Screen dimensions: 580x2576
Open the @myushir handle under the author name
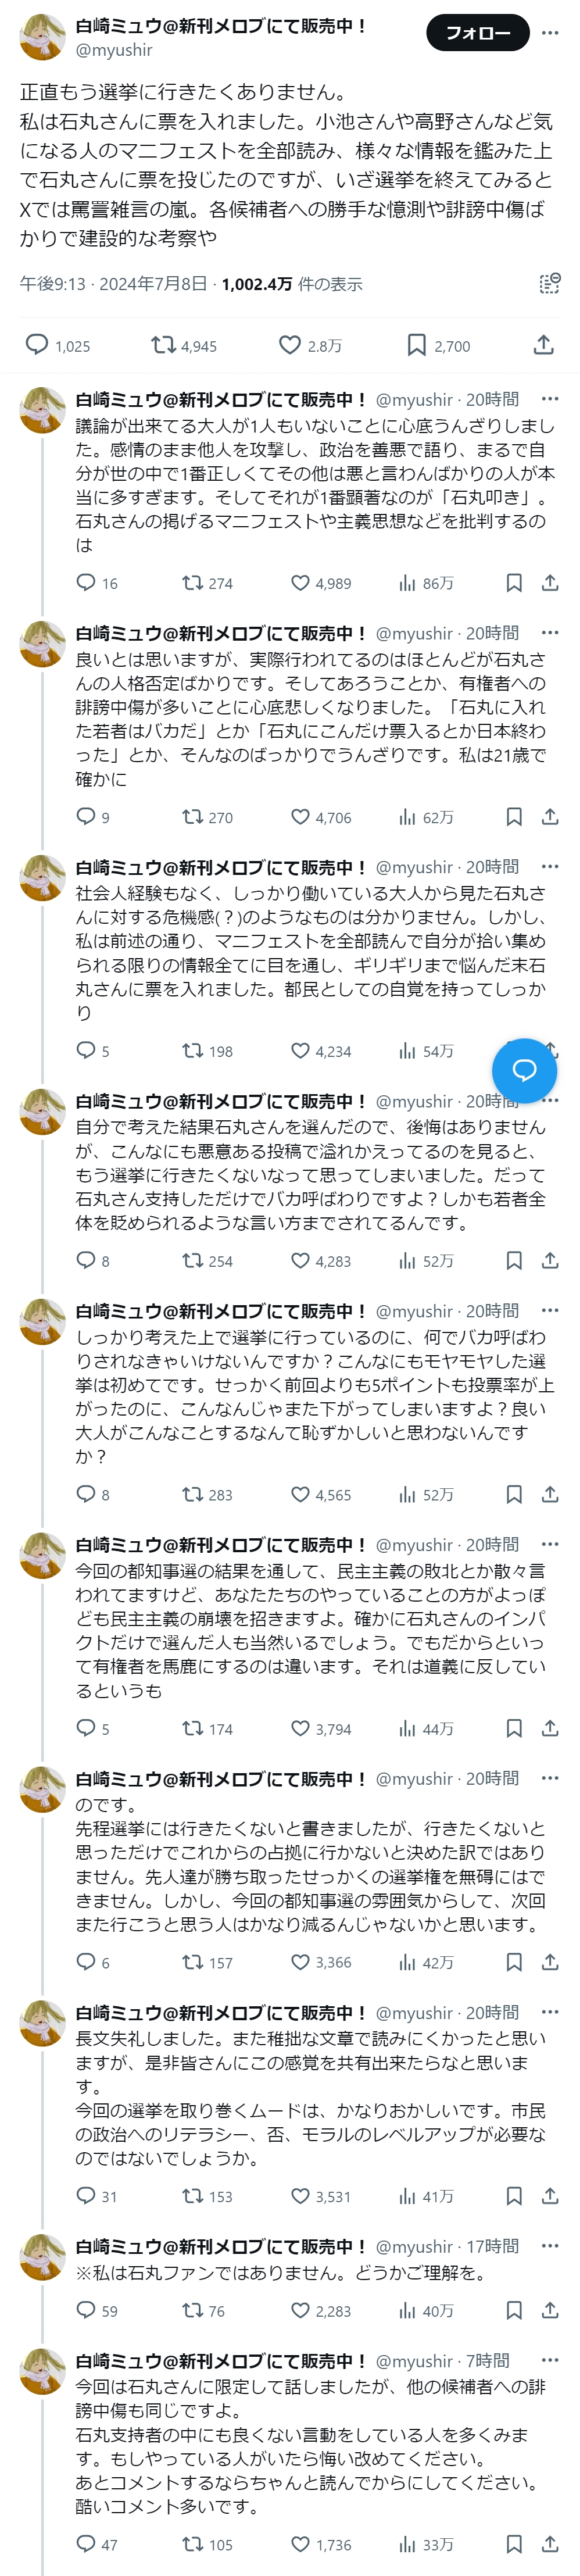114,50
